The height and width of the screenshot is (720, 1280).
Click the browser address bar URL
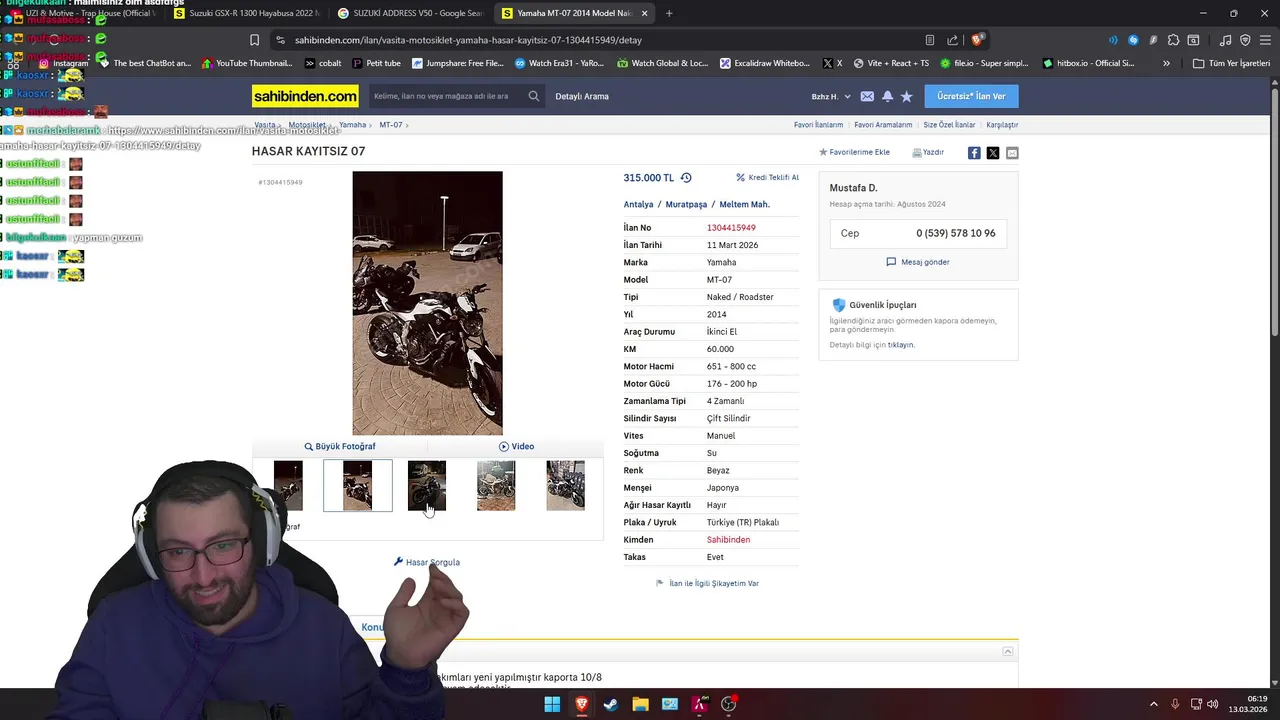(468, 40)
